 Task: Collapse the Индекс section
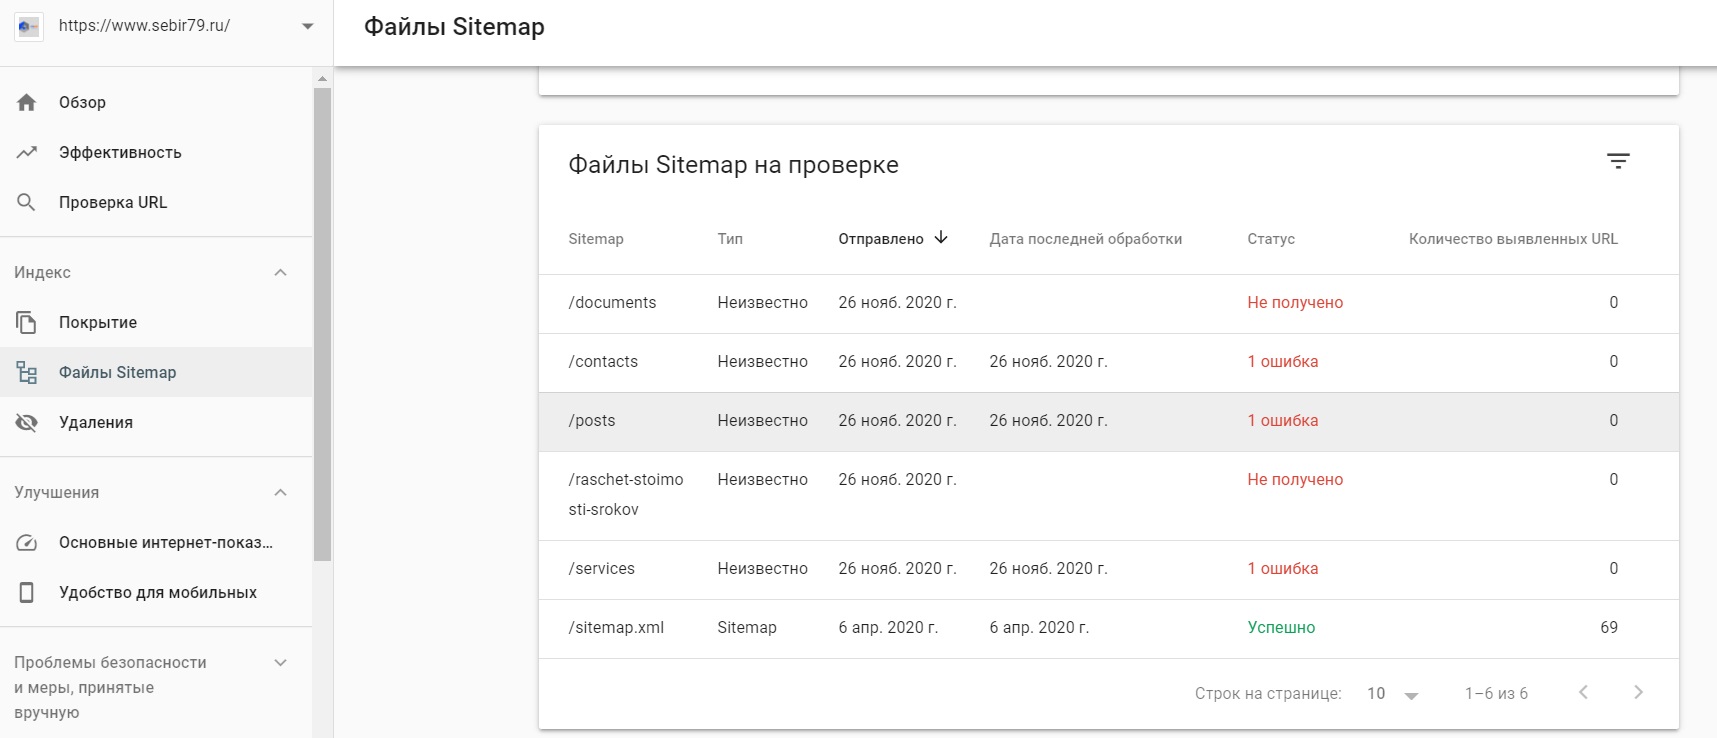281,272
